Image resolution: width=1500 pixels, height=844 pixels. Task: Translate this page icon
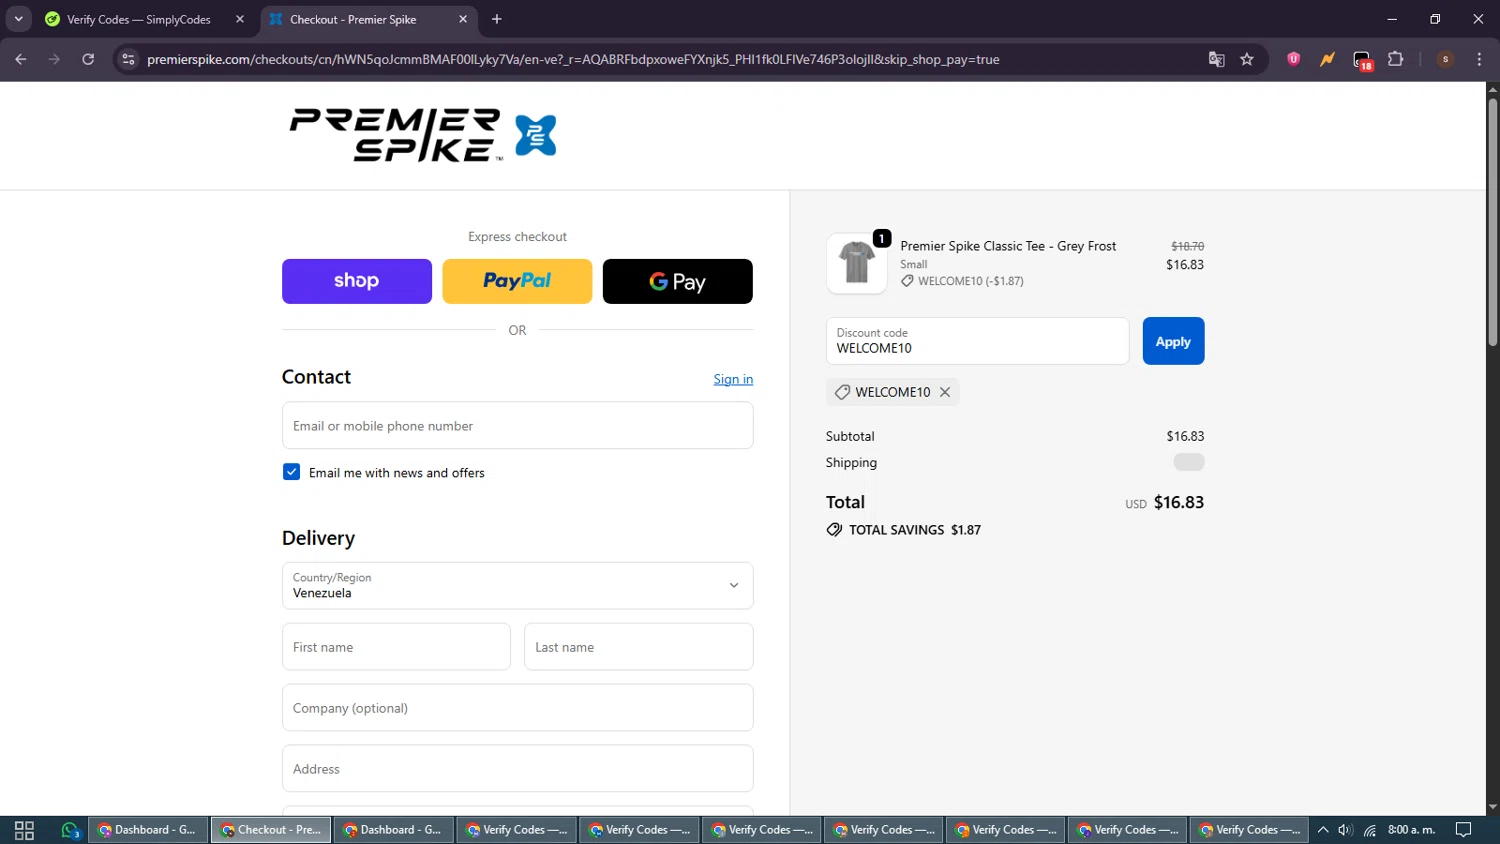click(1216, 59)
